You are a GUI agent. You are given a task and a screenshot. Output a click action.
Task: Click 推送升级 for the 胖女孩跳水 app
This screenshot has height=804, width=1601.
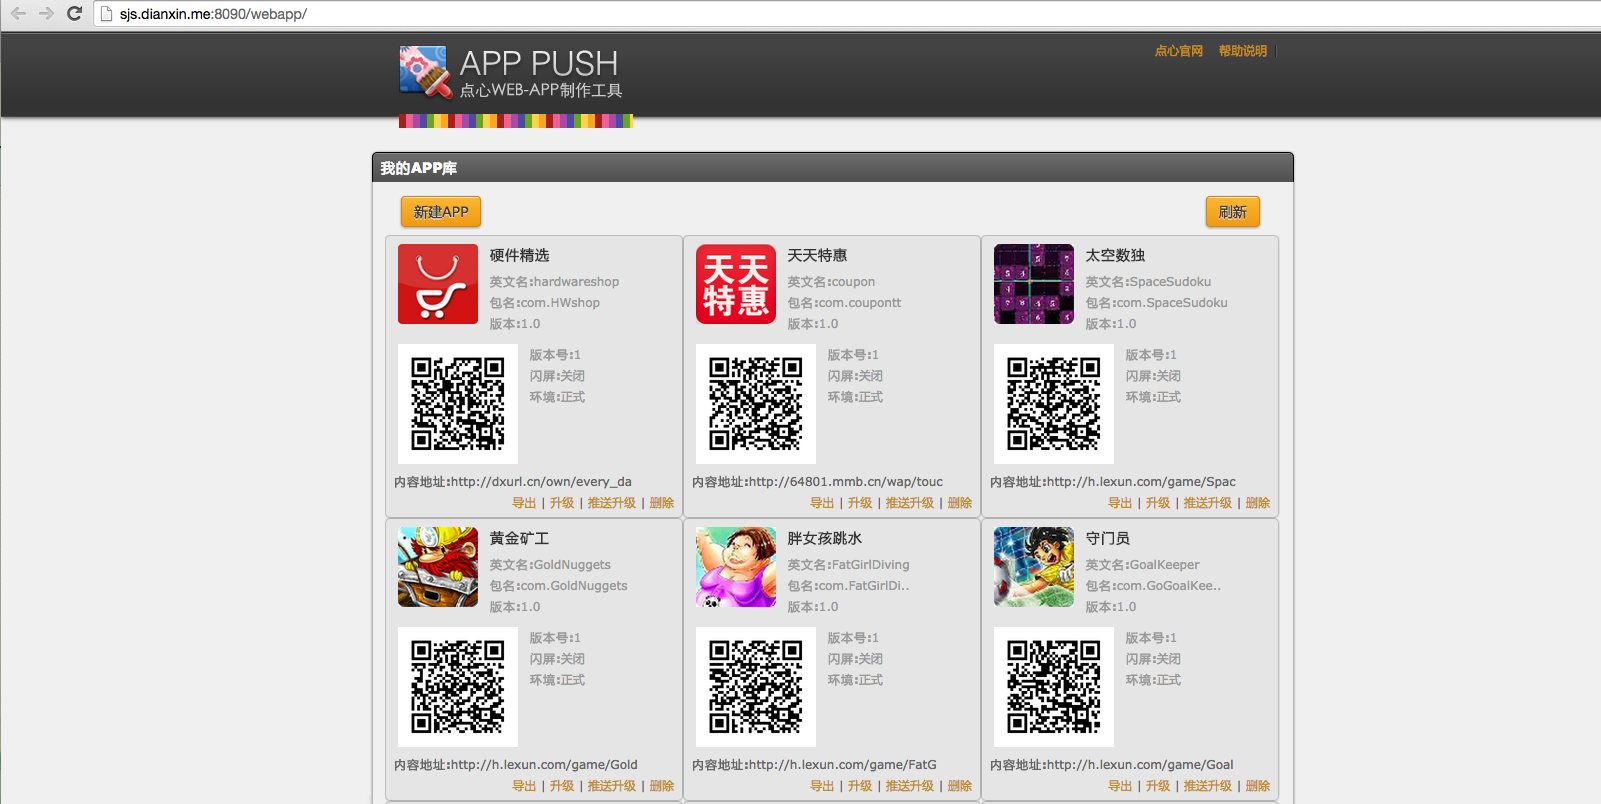pyautogui.click(x=910, y=786)
